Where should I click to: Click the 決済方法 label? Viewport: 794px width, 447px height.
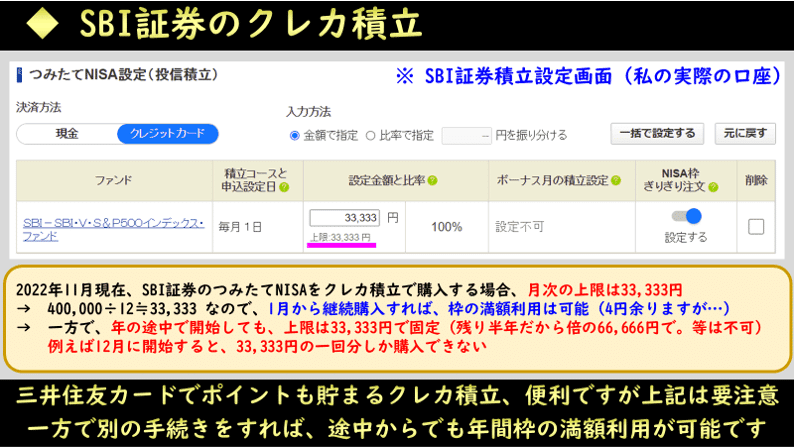[38, 107]
